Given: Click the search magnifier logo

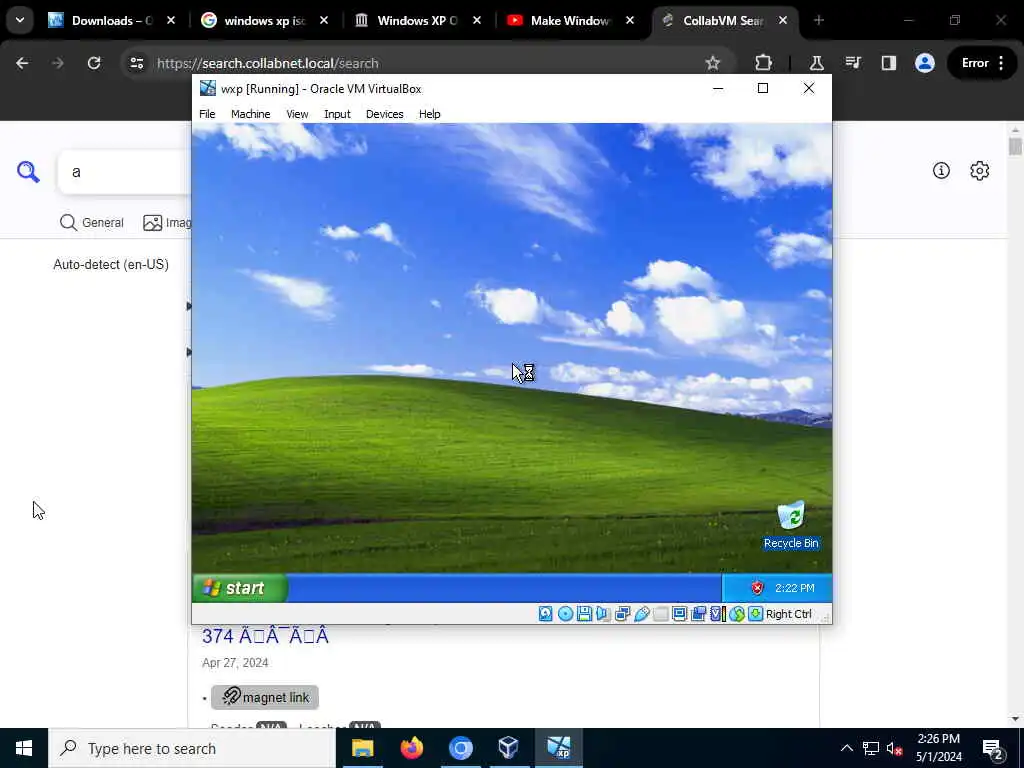Looking at the screenshot, I should 28,172.
